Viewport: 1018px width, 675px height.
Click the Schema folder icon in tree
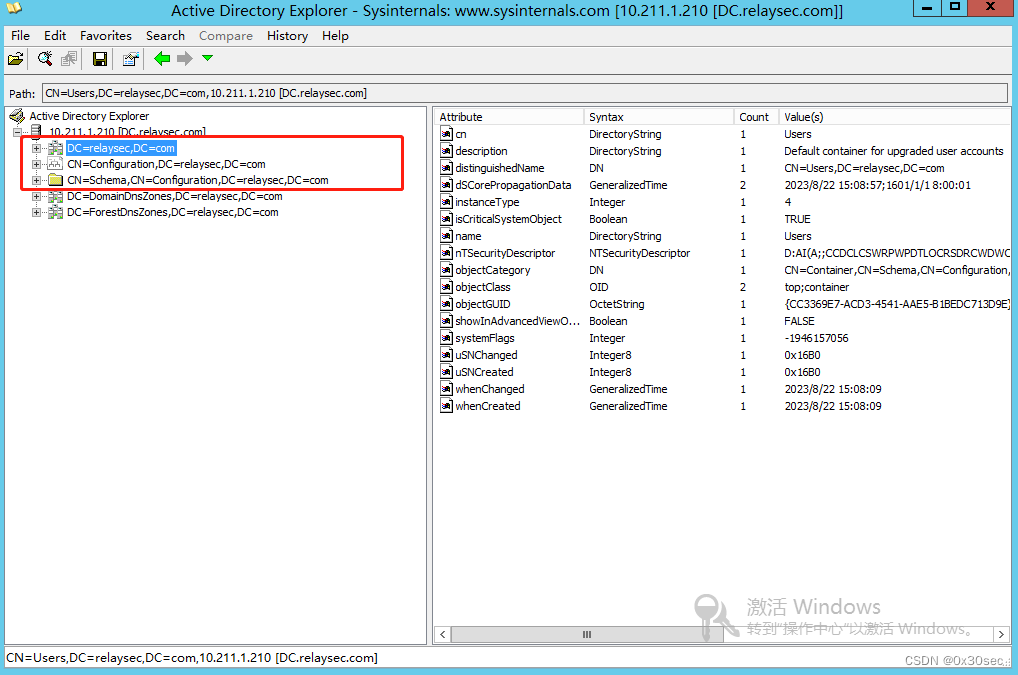[55, 180]
